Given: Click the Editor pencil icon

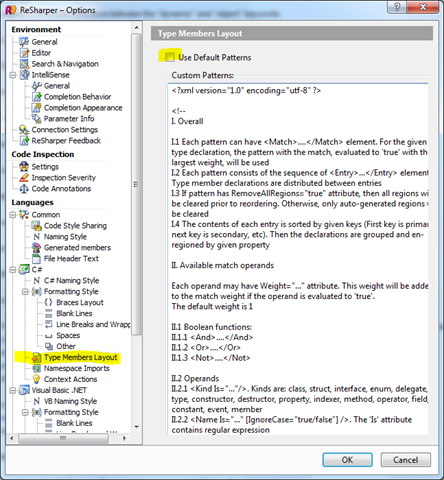Looking at the screenshot, I should click(x=24, y=53).
